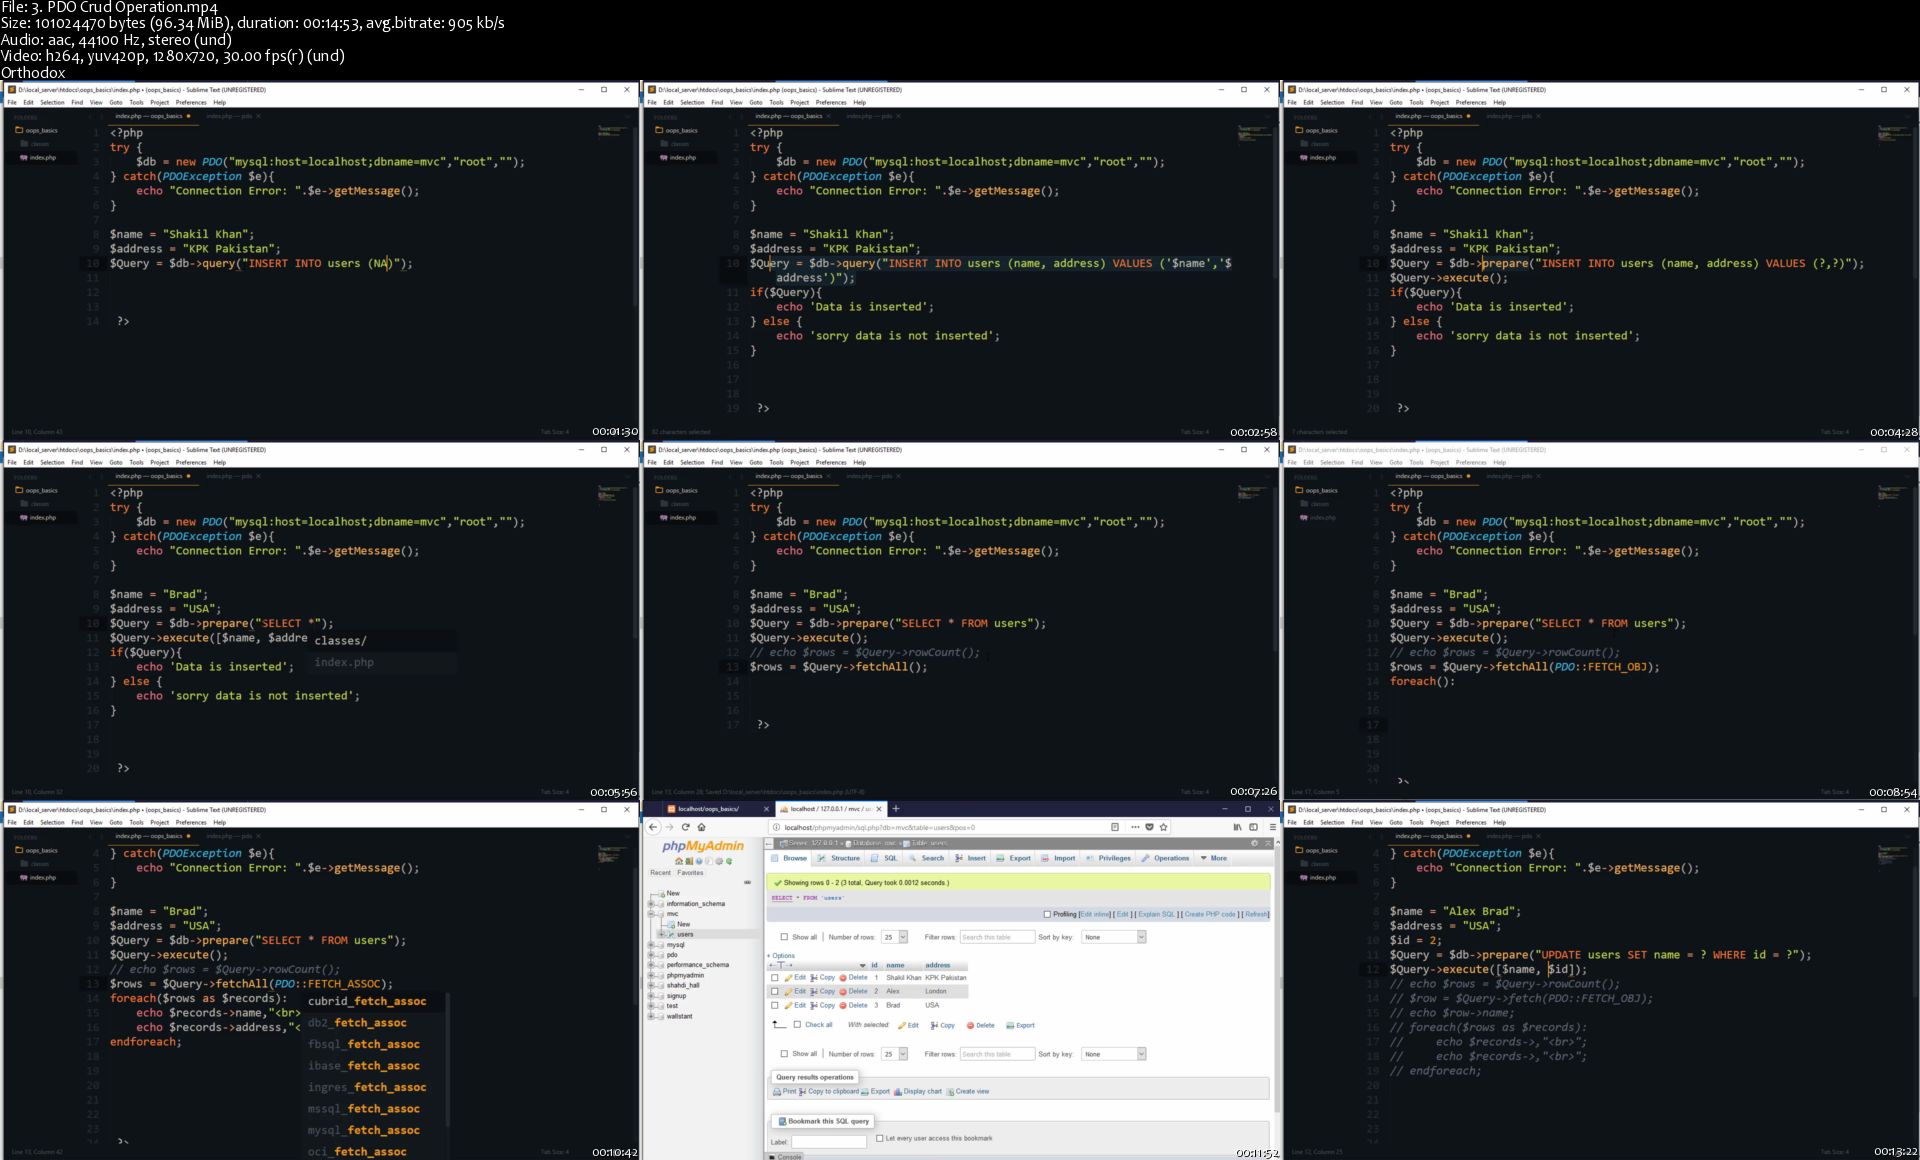Image resolution: width=1920 pixels, height=1160 pixels.
Task: Click the Refresh link
Action: [x=1256, y=914]
